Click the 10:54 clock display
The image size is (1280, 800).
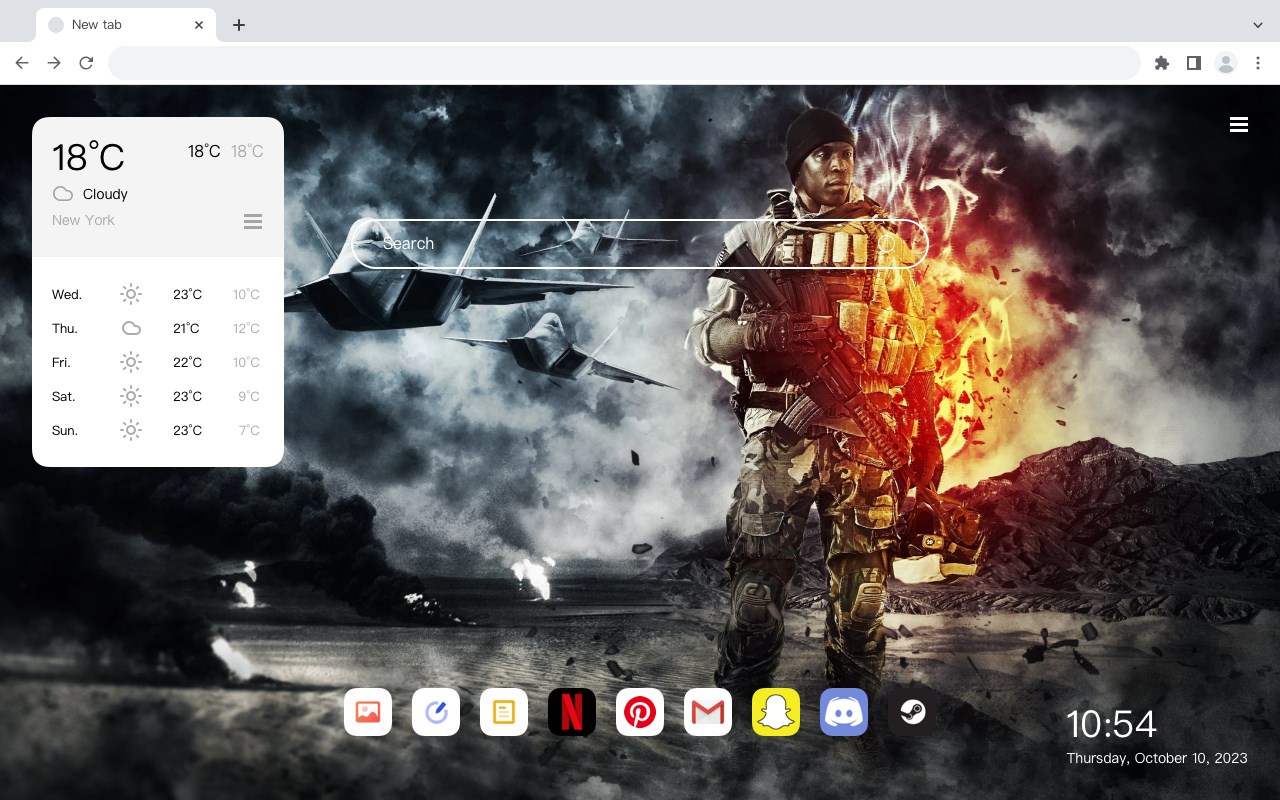click(x=1111, y=724)
